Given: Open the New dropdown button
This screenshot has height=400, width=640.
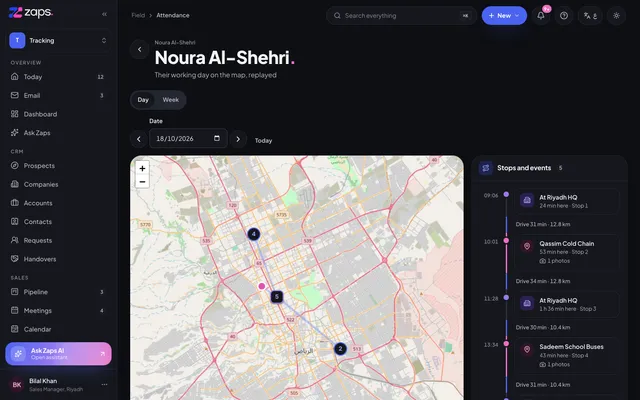Looking at the screenshot, I should point(504,16).
